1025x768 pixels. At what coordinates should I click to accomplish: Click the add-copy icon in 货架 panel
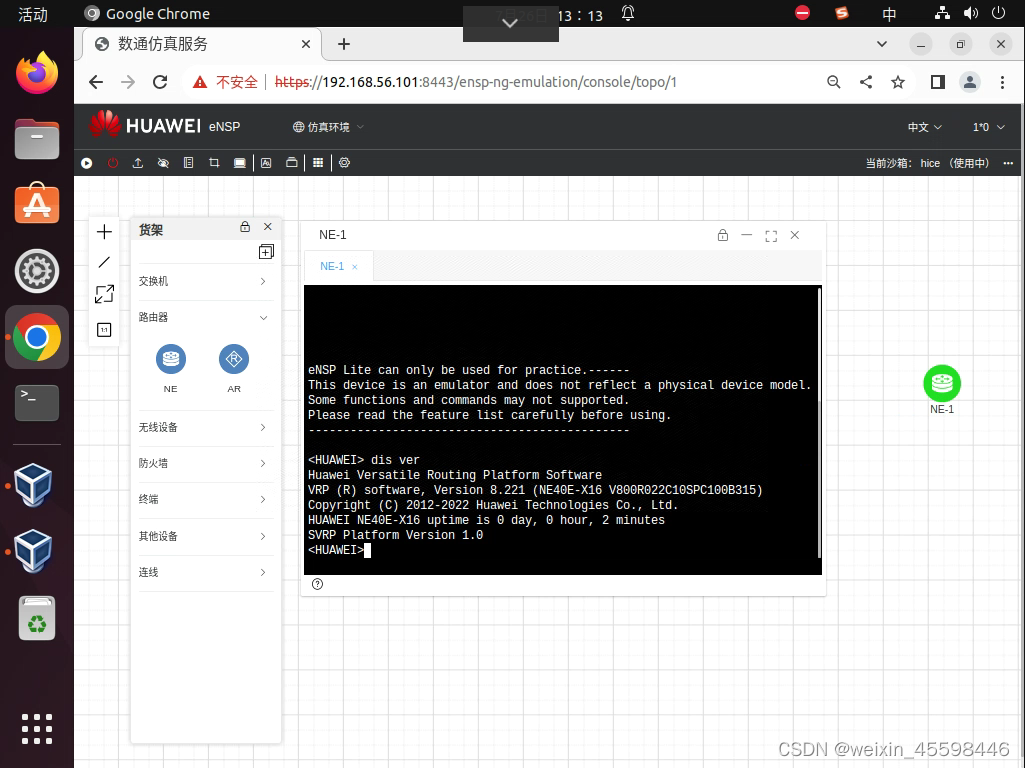click(266, 252)
